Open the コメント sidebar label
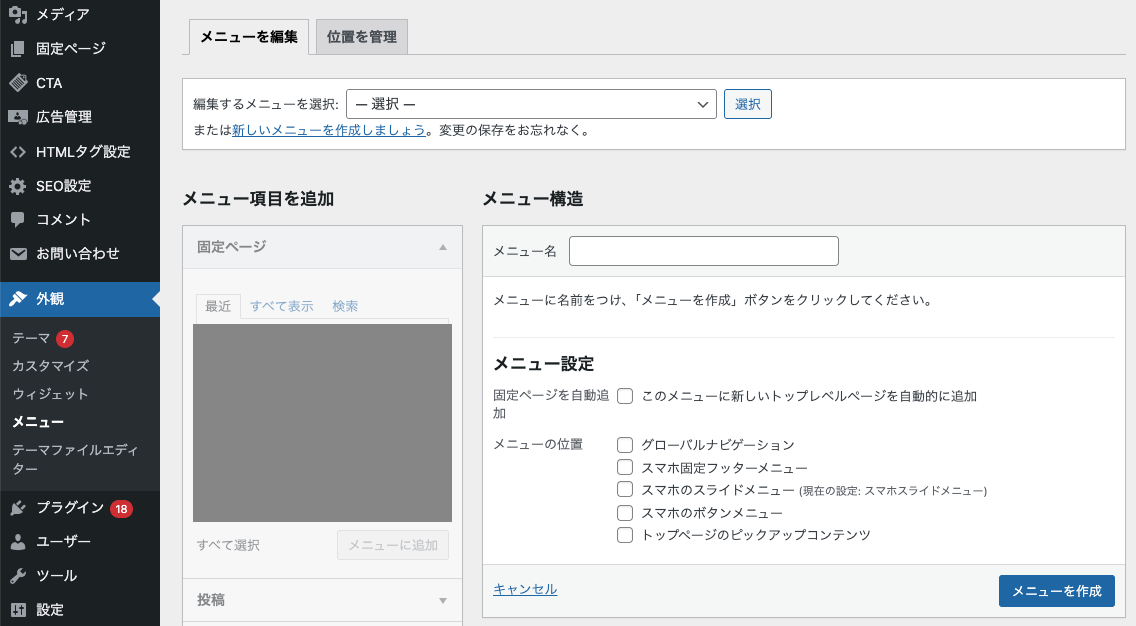This screenshot has height=626, width=1136. coord(63,220)
